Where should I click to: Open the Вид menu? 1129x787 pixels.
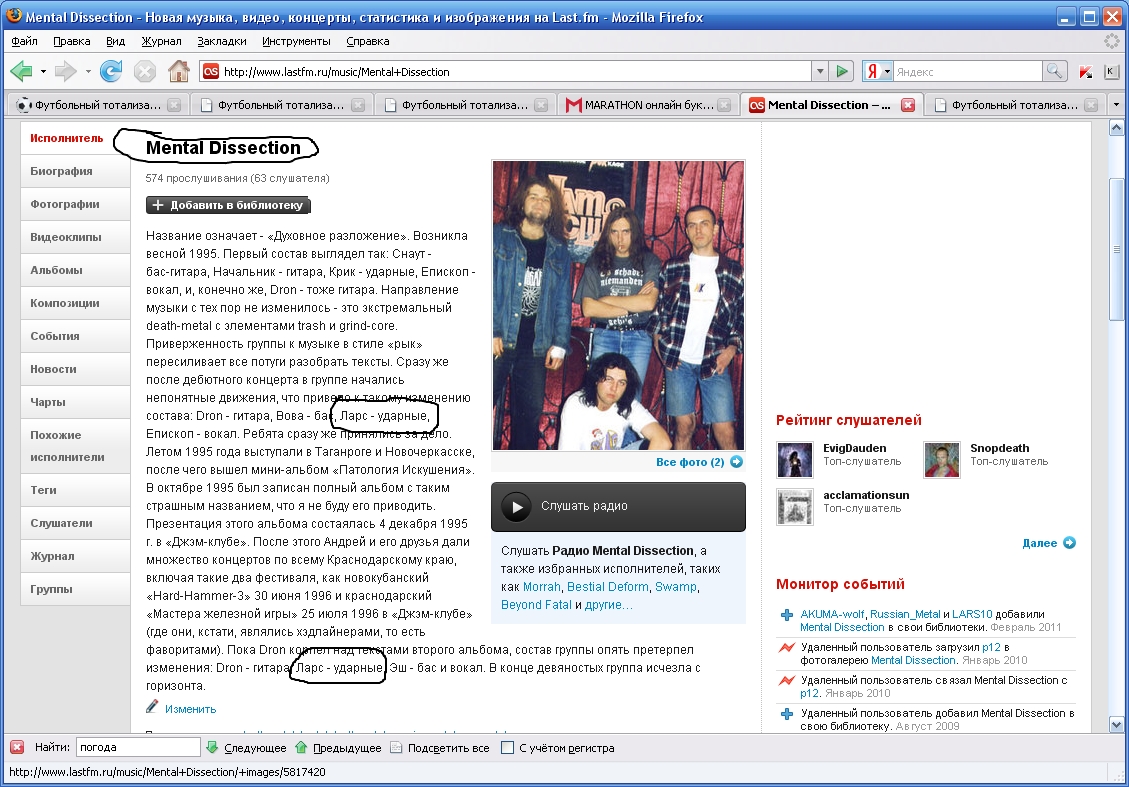(115, 41)
